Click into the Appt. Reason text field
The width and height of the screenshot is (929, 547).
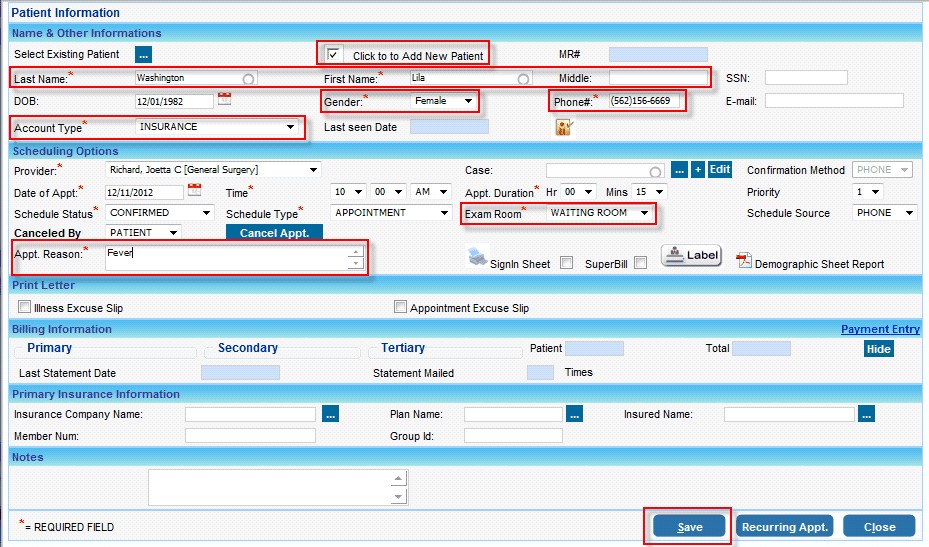pyautogui.click(x=225, y=258)
